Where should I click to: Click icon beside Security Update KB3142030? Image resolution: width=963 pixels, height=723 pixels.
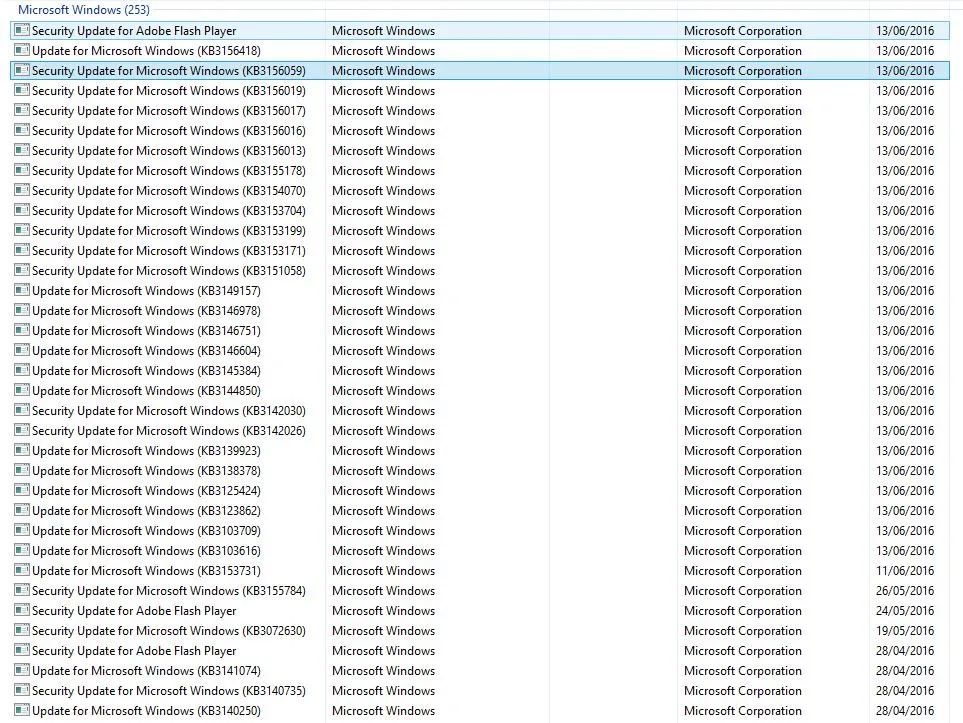[21, 410]
